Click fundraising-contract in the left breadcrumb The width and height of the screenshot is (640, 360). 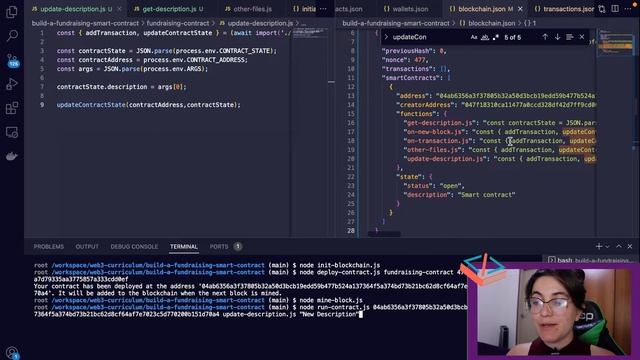pos(178,23)
